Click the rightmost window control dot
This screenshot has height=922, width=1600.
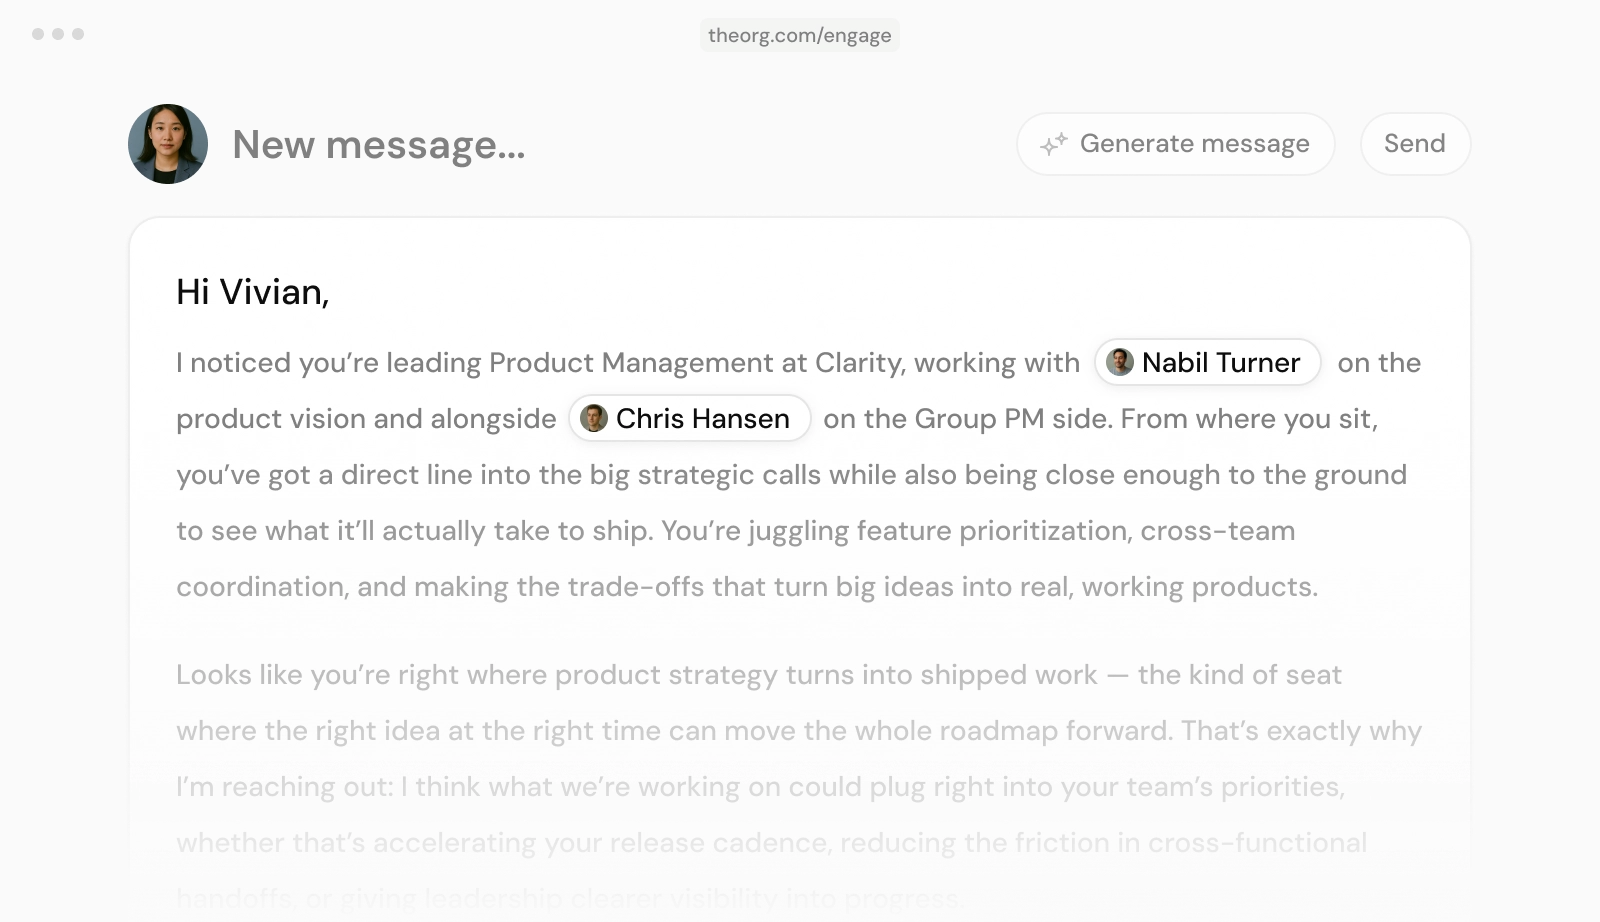point(78,34)
